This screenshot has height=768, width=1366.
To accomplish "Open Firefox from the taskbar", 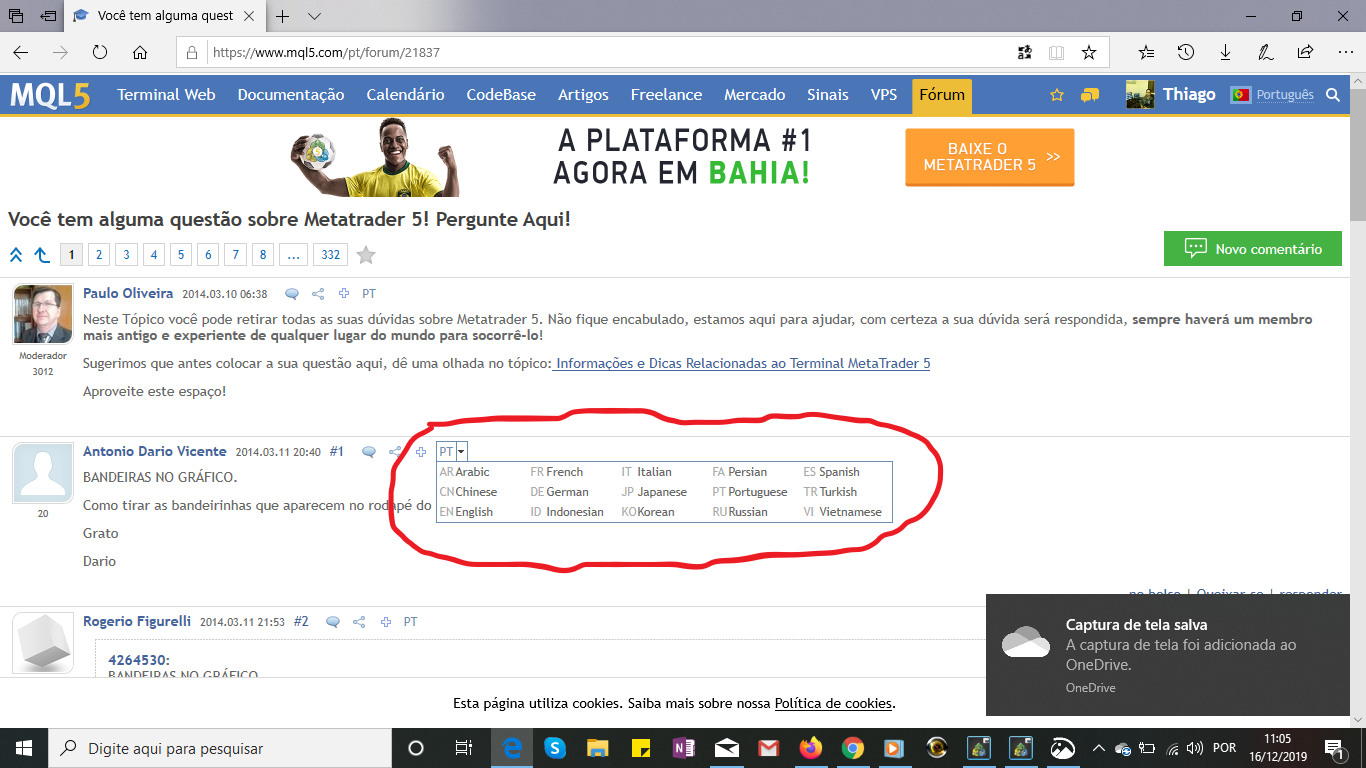I will 810,748.
